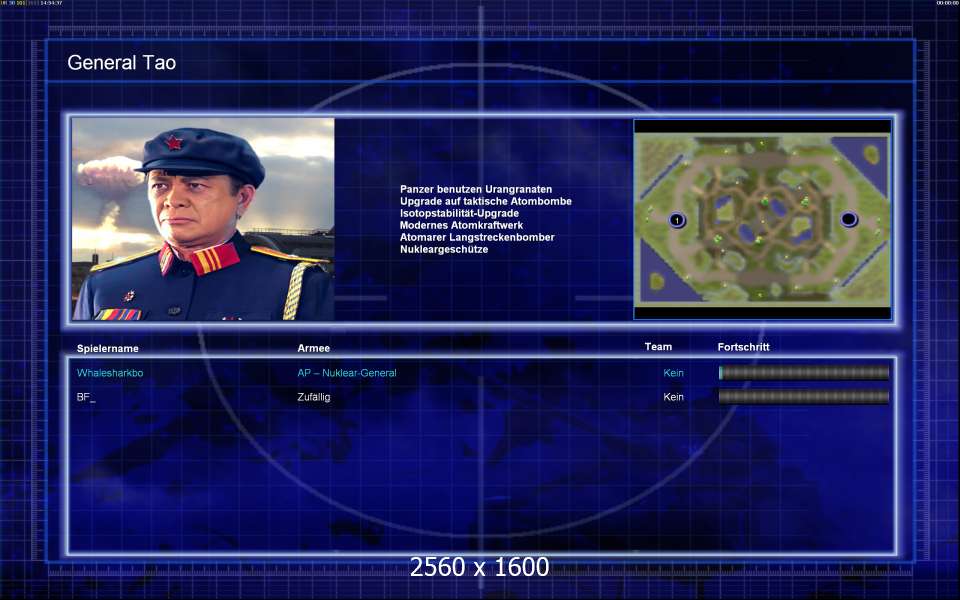
Task: Click Whalesharkbo's loading progress bar
Action: (804, 373)
